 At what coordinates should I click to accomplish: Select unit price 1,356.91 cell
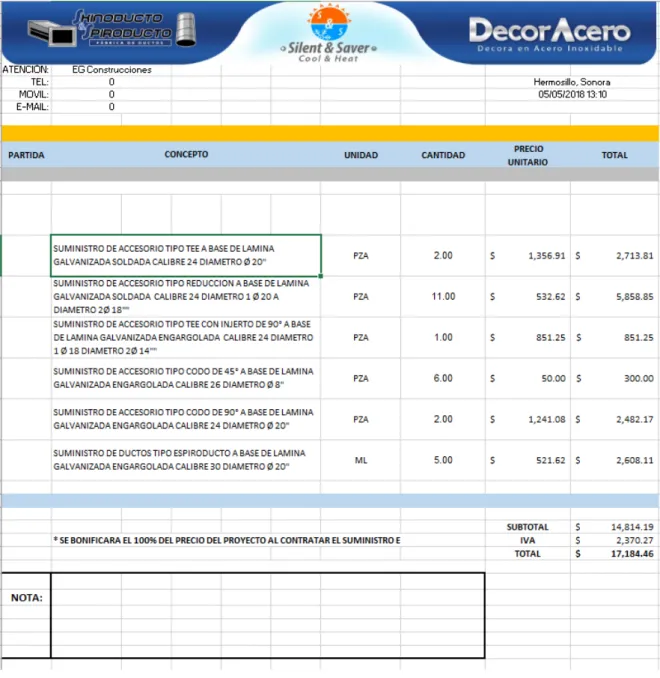pyautogui.click(x=528, y=256)
